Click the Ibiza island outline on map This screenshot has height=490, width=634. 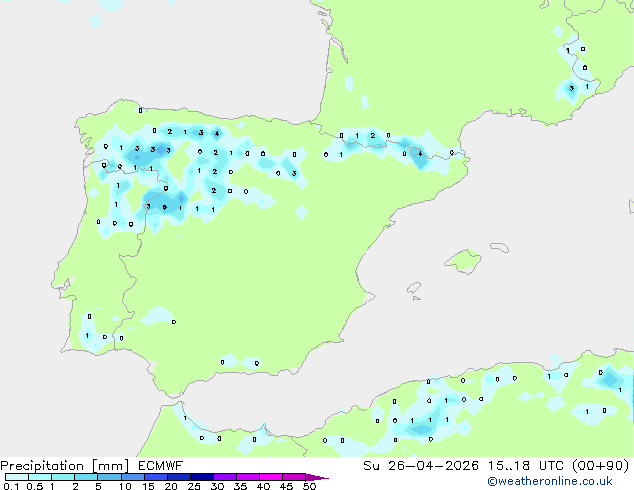click(x=414, y=288)
